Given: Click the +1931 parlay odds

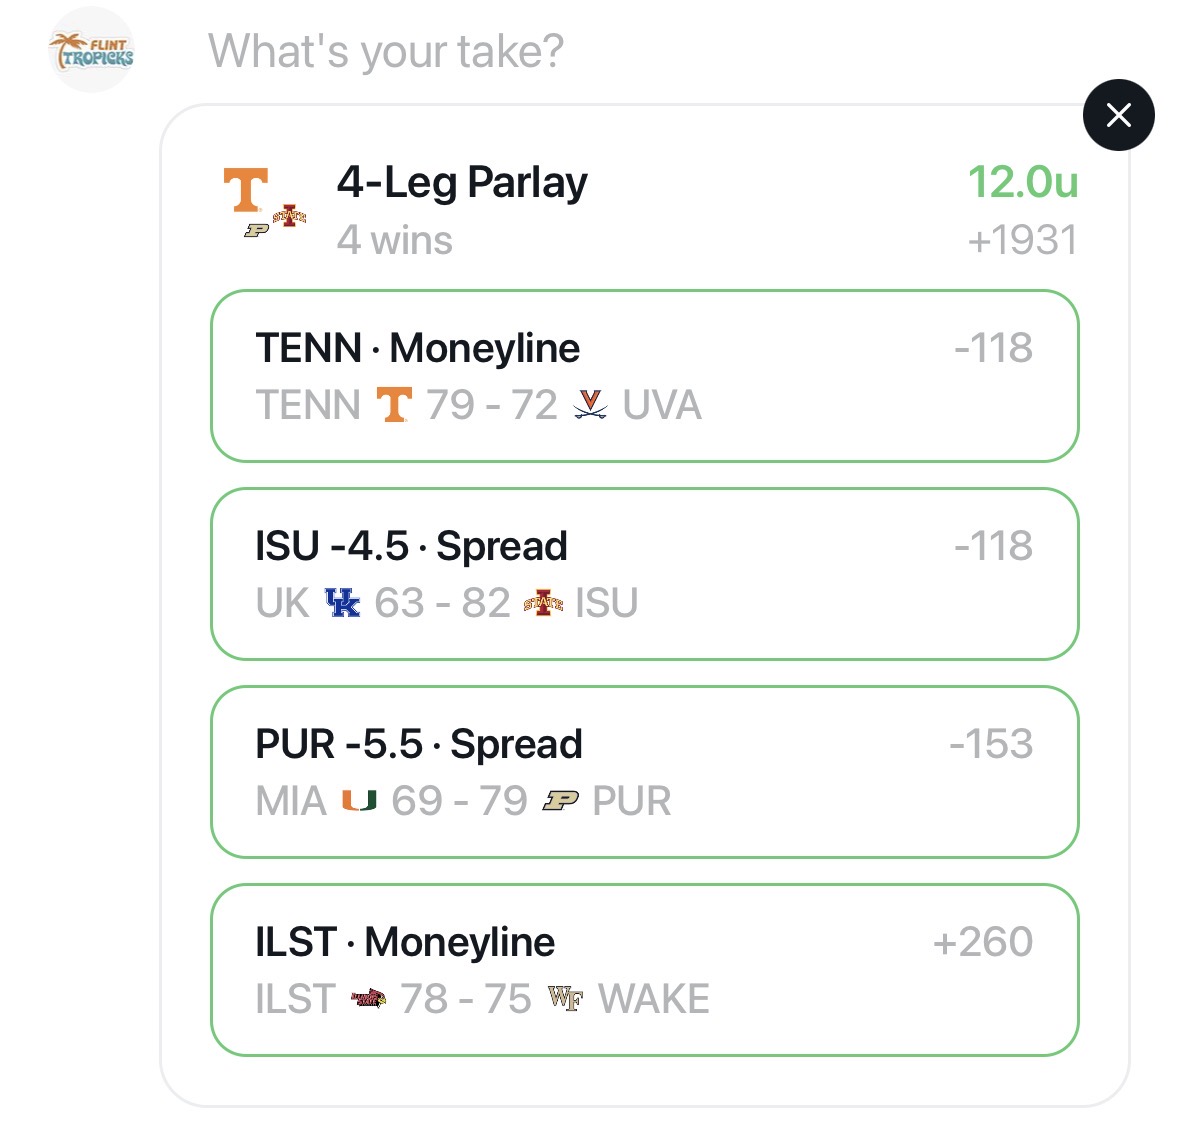Looking at the screenshot, I should point(1022,241).
